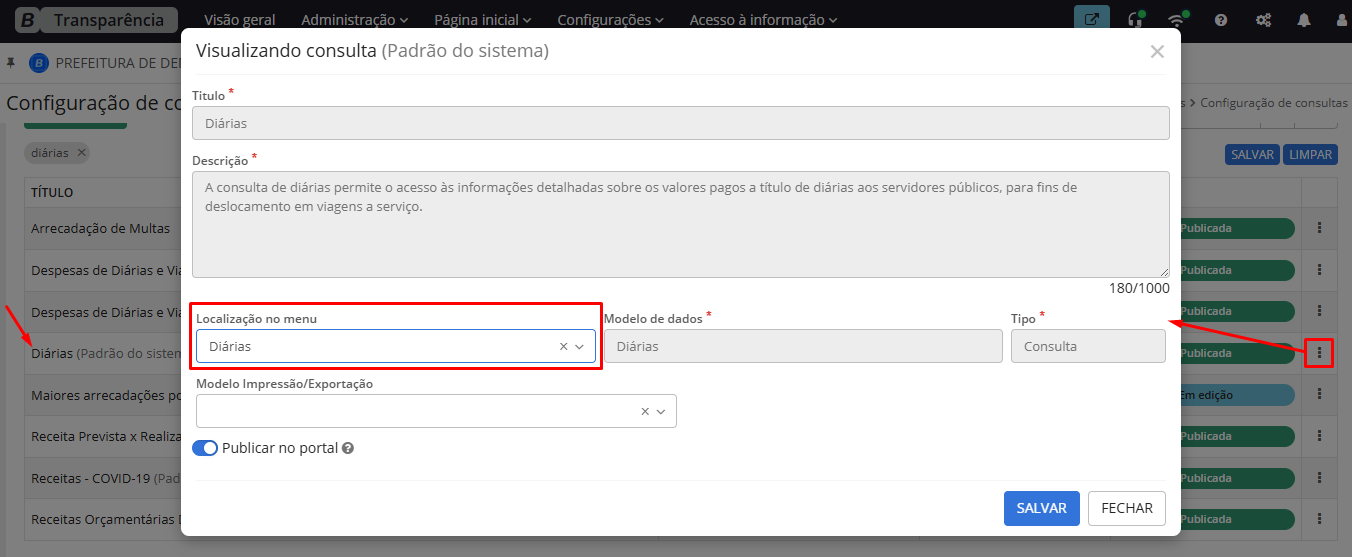This screenshot has width=1352, height=557.
Task: Remove the diárias filter tag
Action: (81, 153)
